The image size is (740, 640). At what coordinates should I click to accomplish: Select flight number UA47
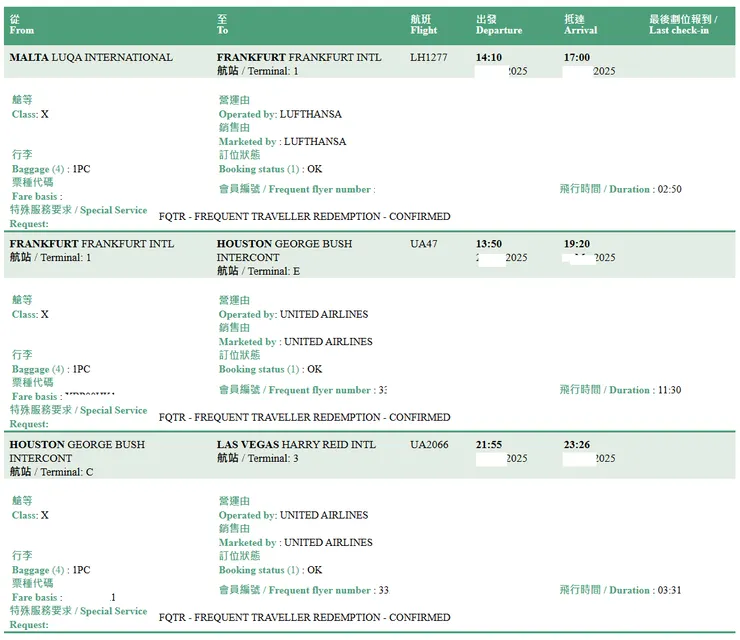[423, 244]
